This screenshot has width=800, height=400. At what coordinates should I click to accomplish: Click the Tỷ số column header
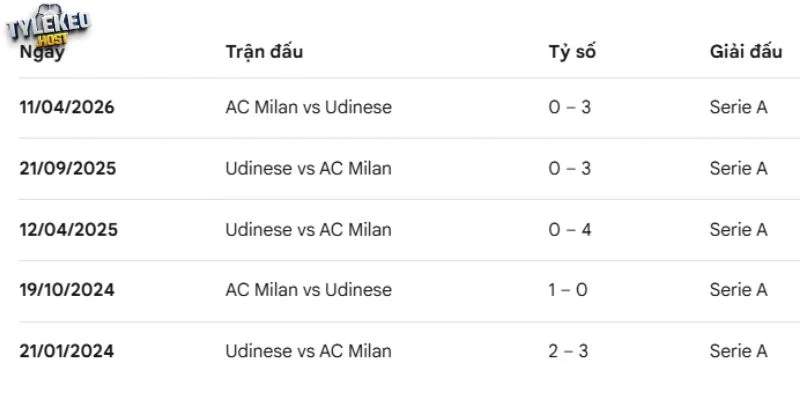pyautogui.click(x=572, y=52)
